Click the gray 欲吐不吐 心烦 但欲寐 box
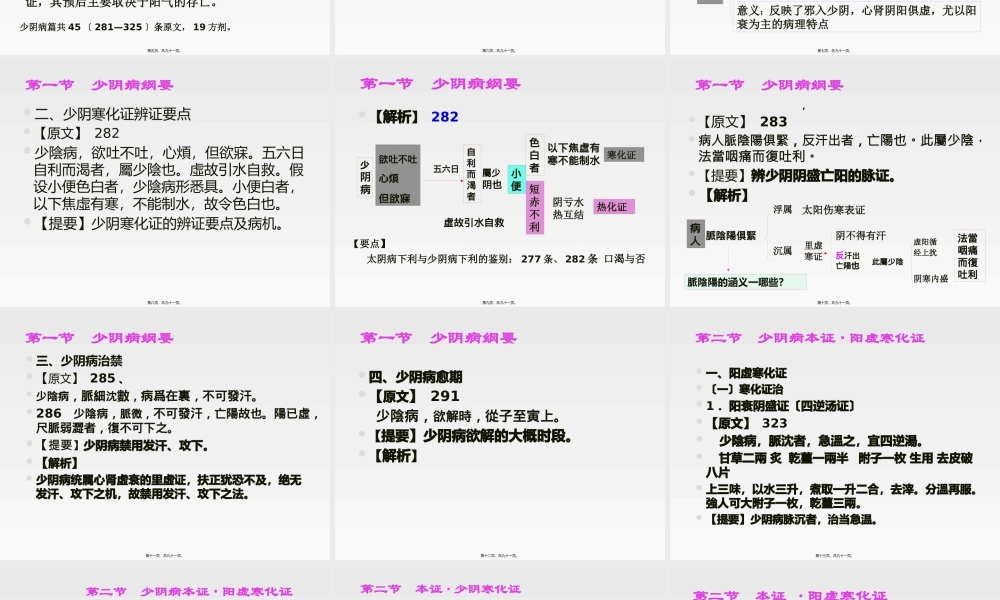 click(397, 175)
